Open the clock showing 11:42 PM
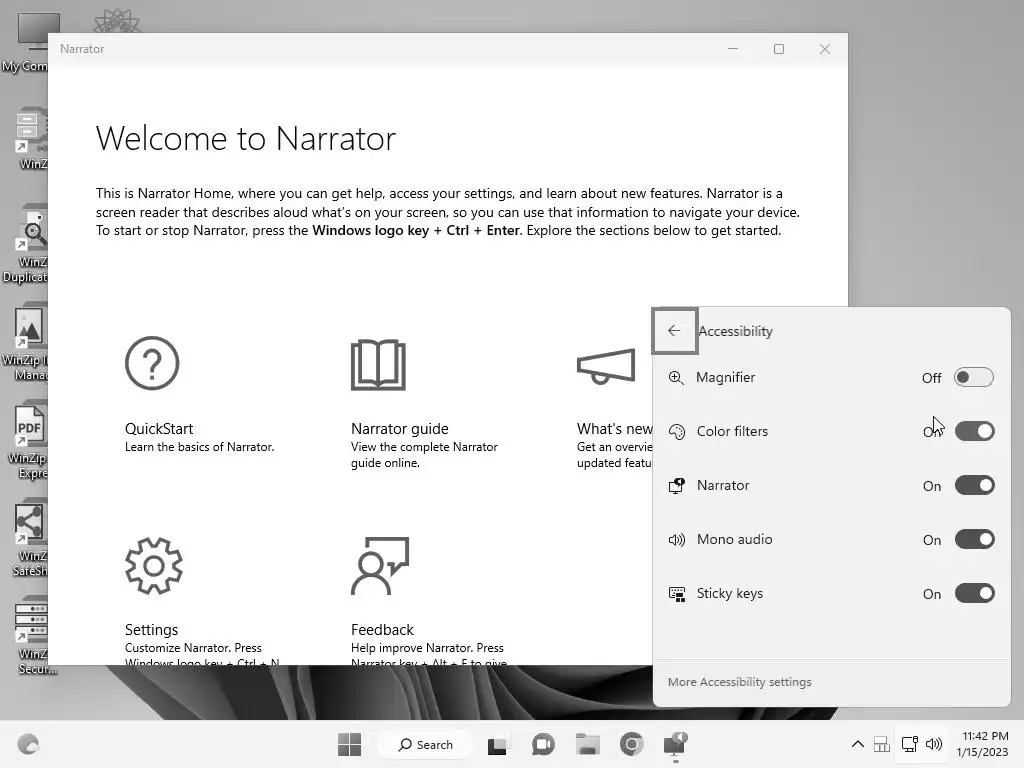The height and width of the screenshot is (768, 1024). pos(982,744)
